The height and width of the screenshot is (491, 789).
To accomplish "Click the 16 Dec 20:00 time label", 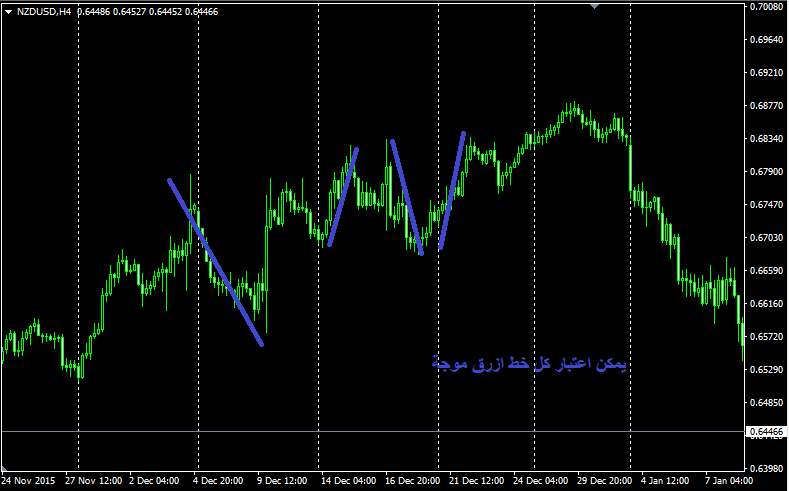I will 413,481.
